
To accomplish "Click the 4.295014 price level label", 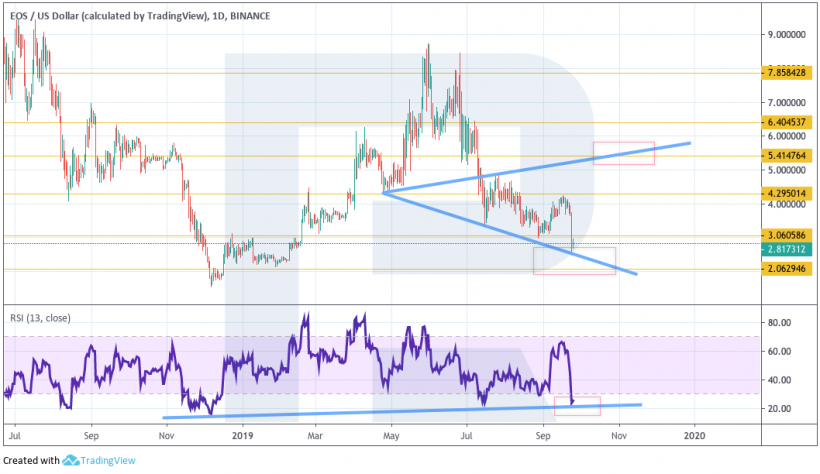I will point(784,193).
